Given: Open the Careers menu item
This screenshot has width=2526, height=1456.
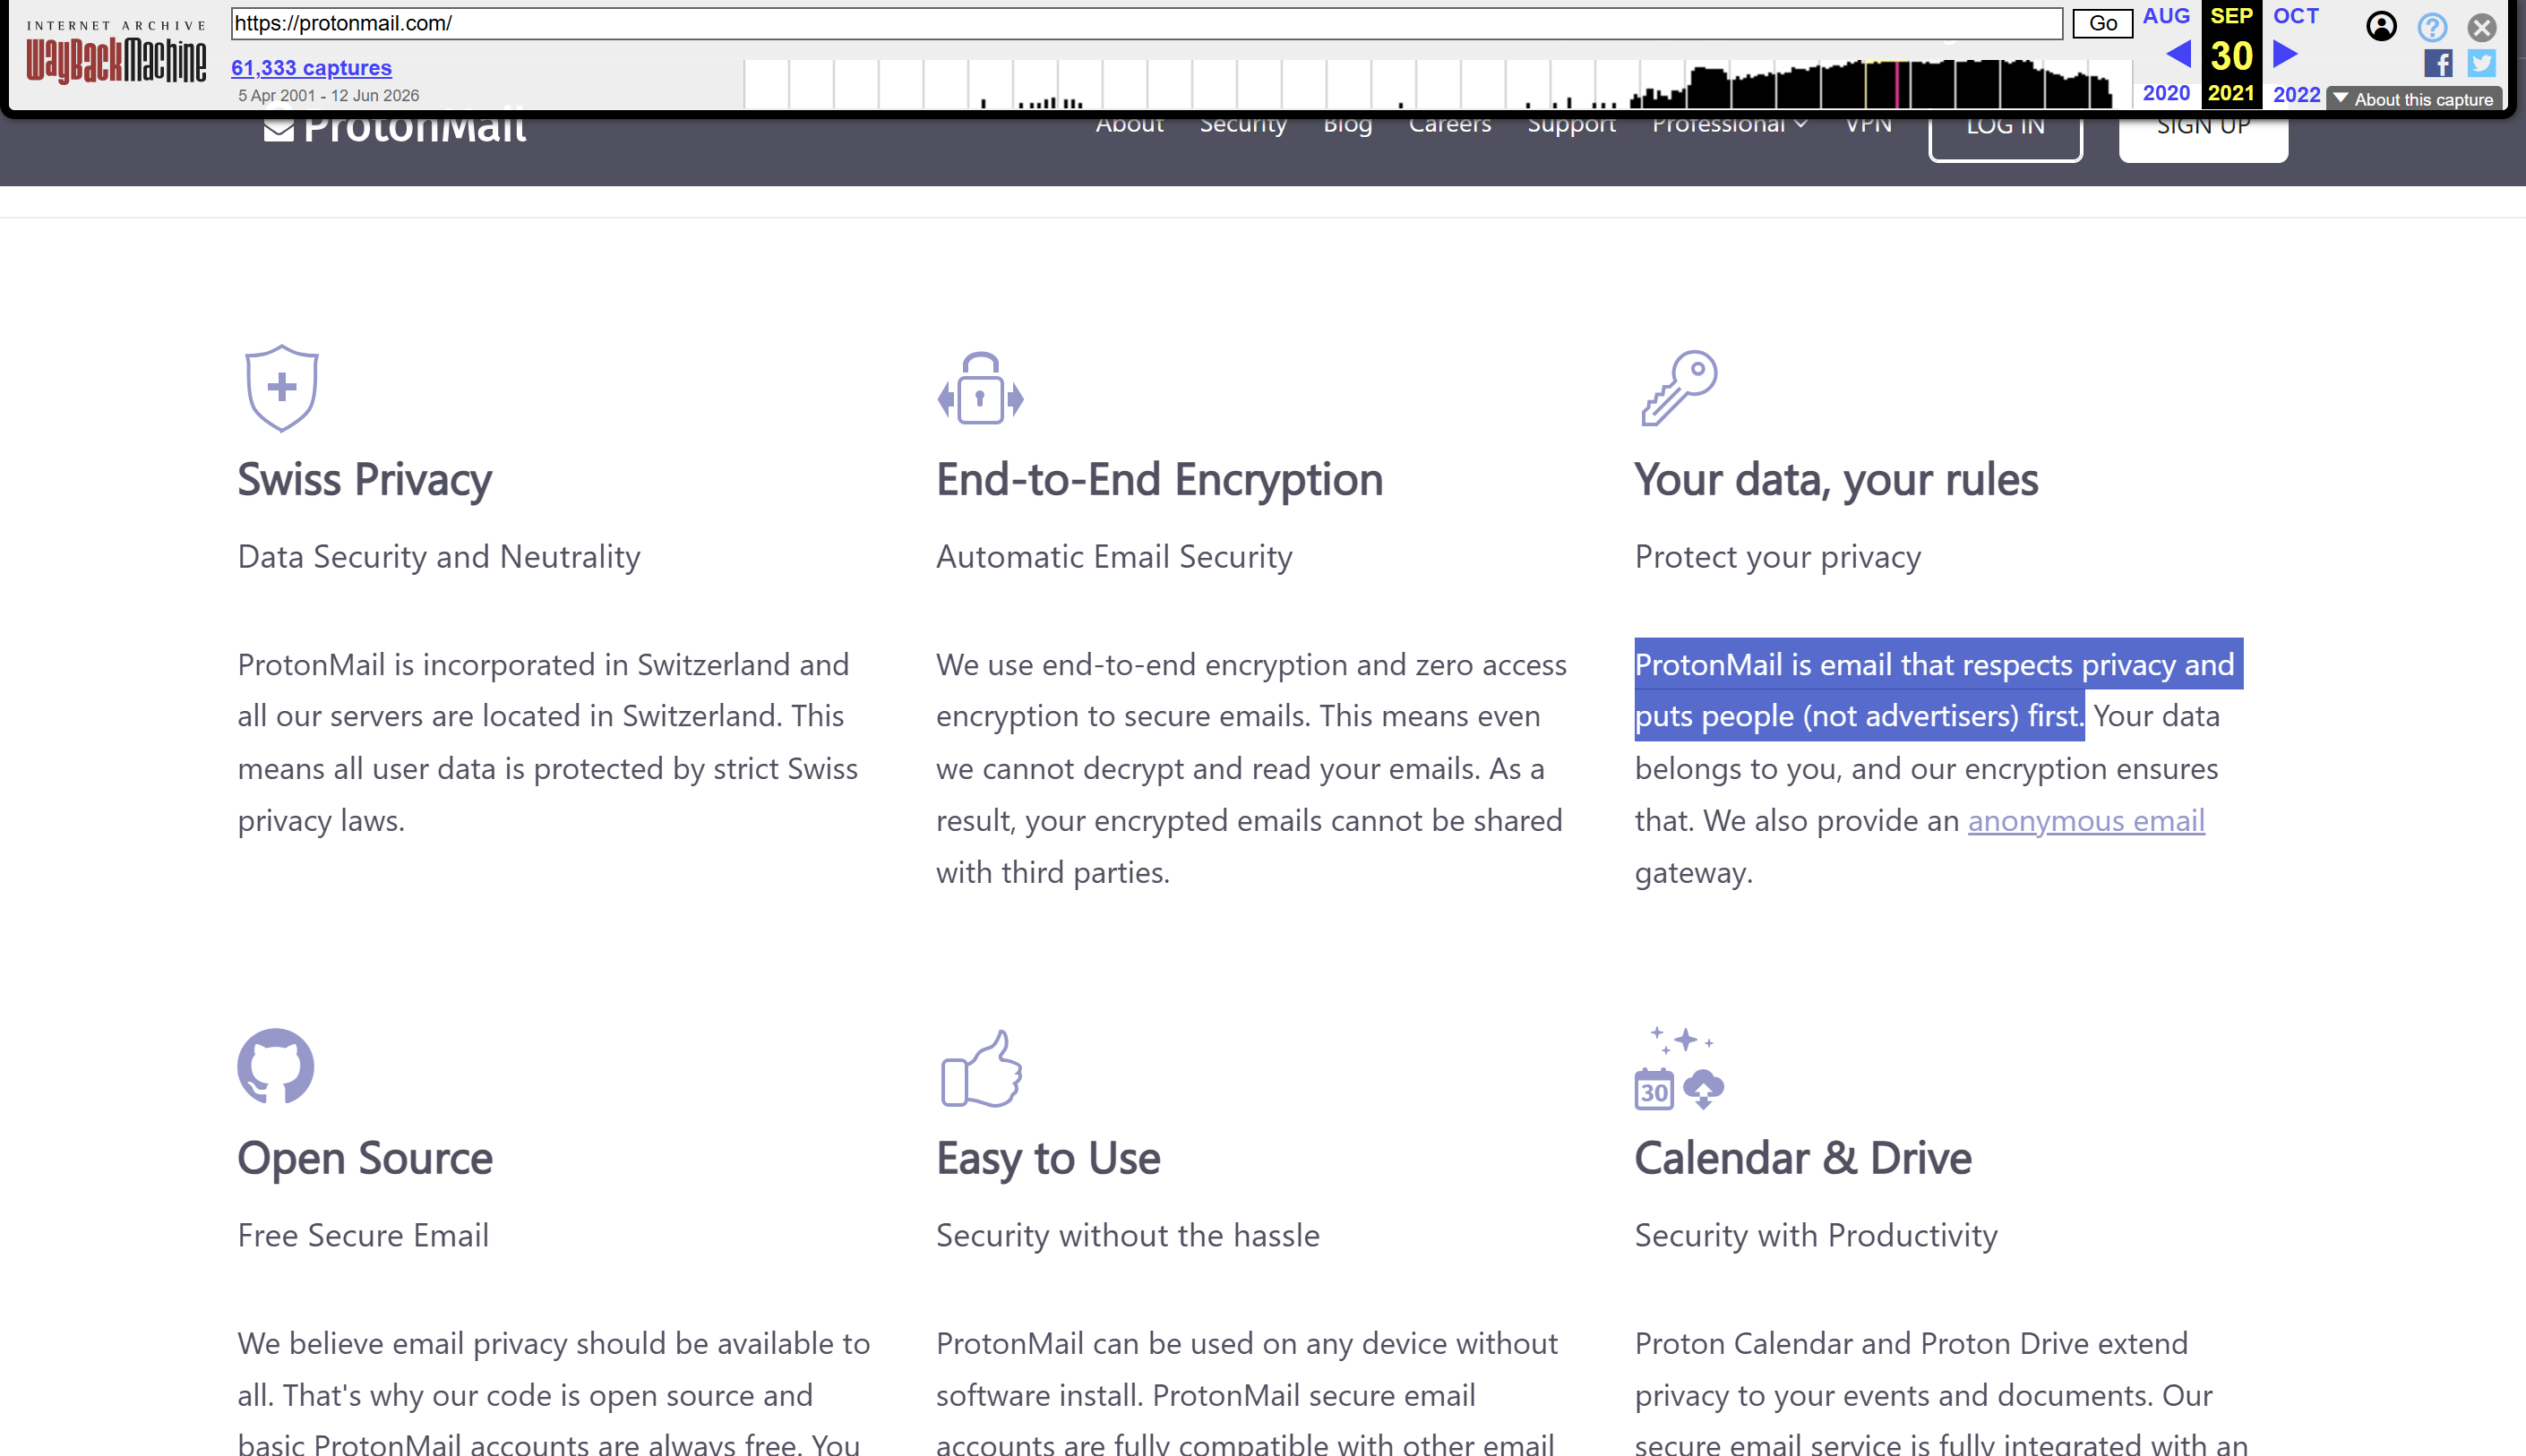Looking at the screenshot, I should tap(1449, 125).
